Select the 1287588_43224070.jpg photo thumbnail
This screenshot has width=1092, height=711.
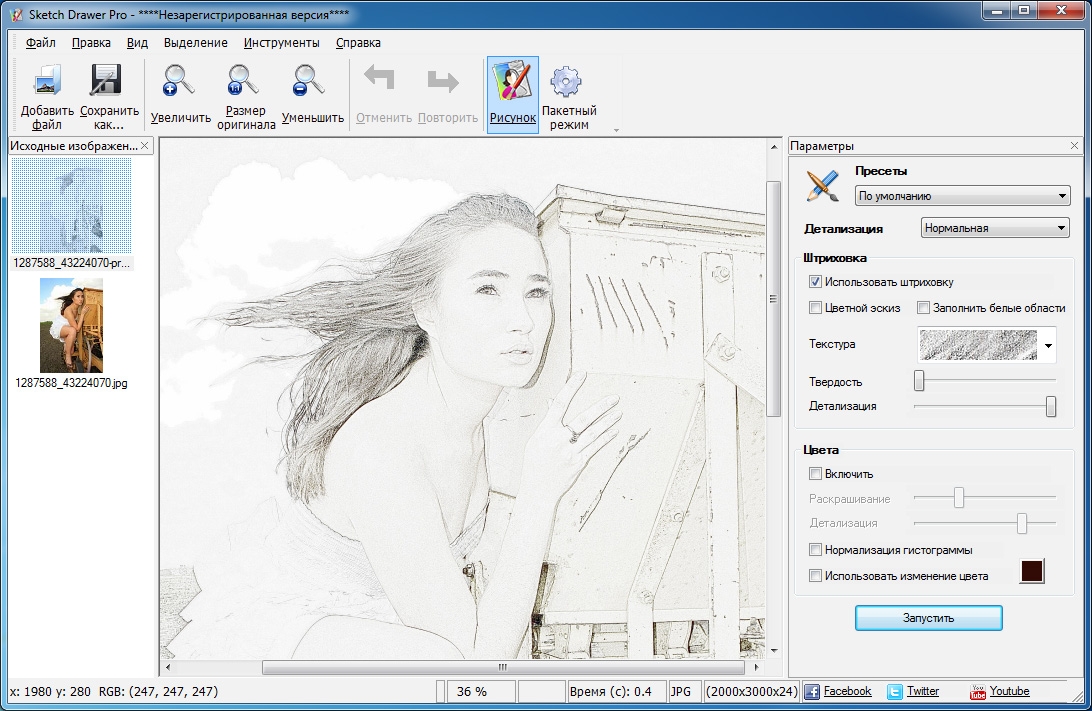coord(71,325)
